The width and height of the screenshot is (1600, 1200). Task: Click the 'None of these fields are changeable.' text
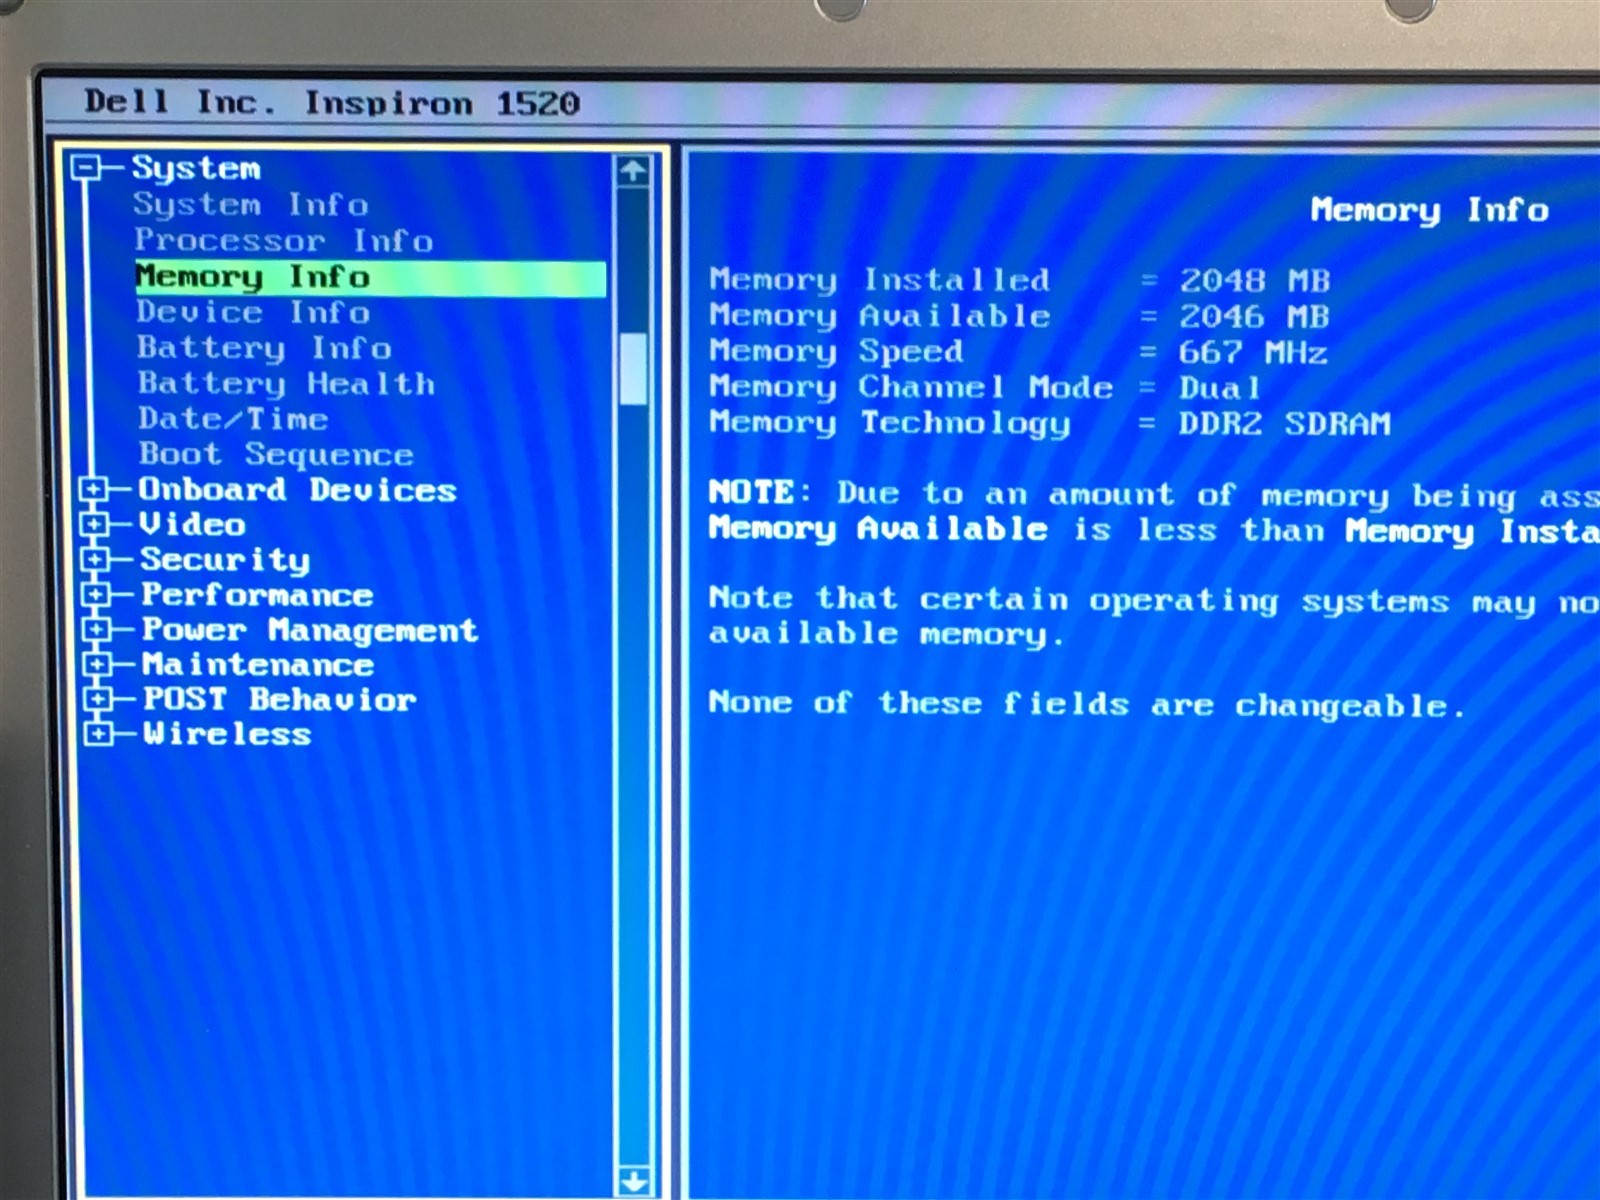click(1087, 705)
